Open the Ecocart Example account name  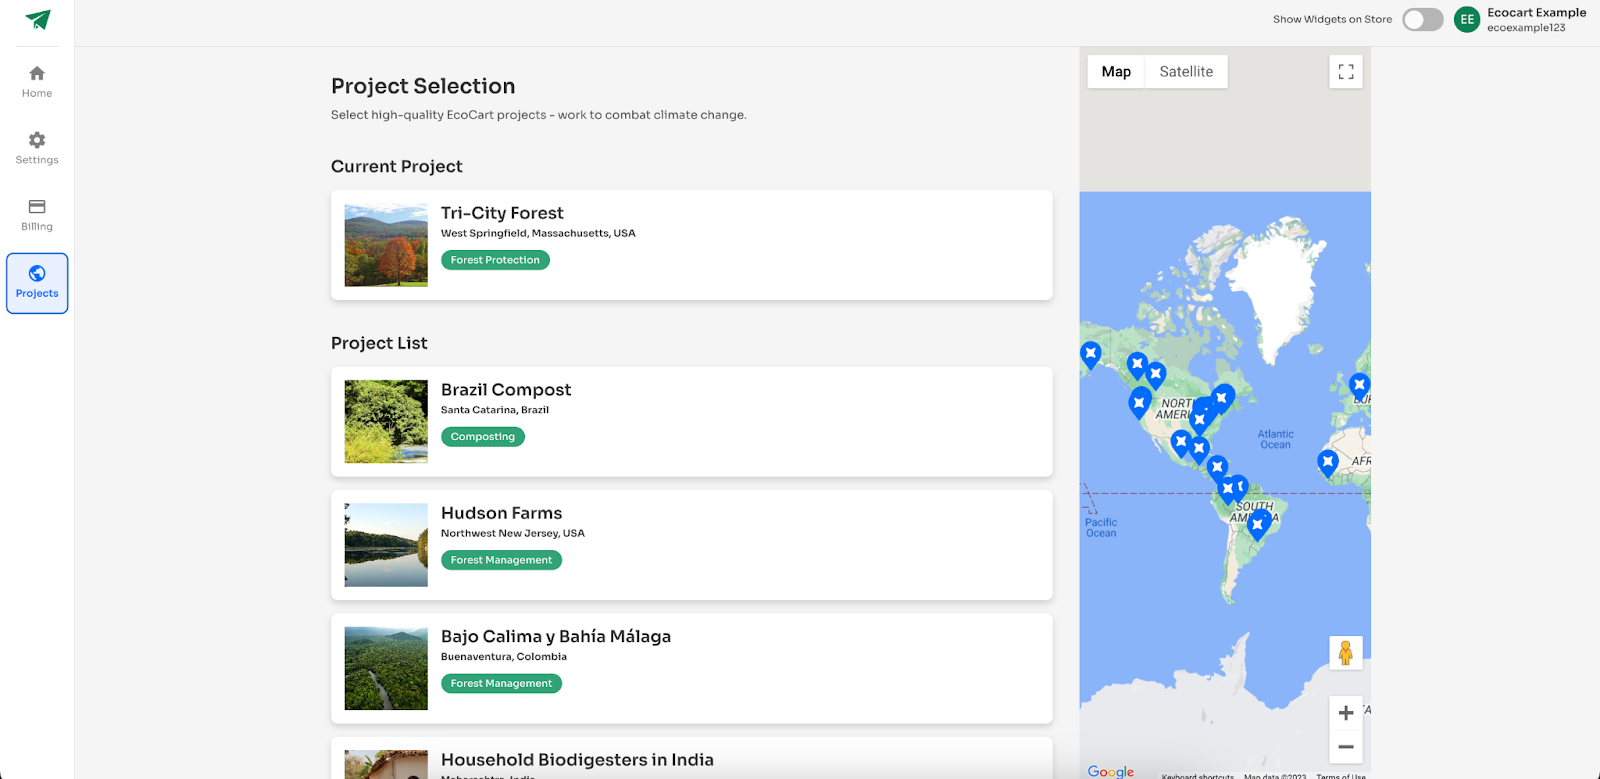(1536, 13)
